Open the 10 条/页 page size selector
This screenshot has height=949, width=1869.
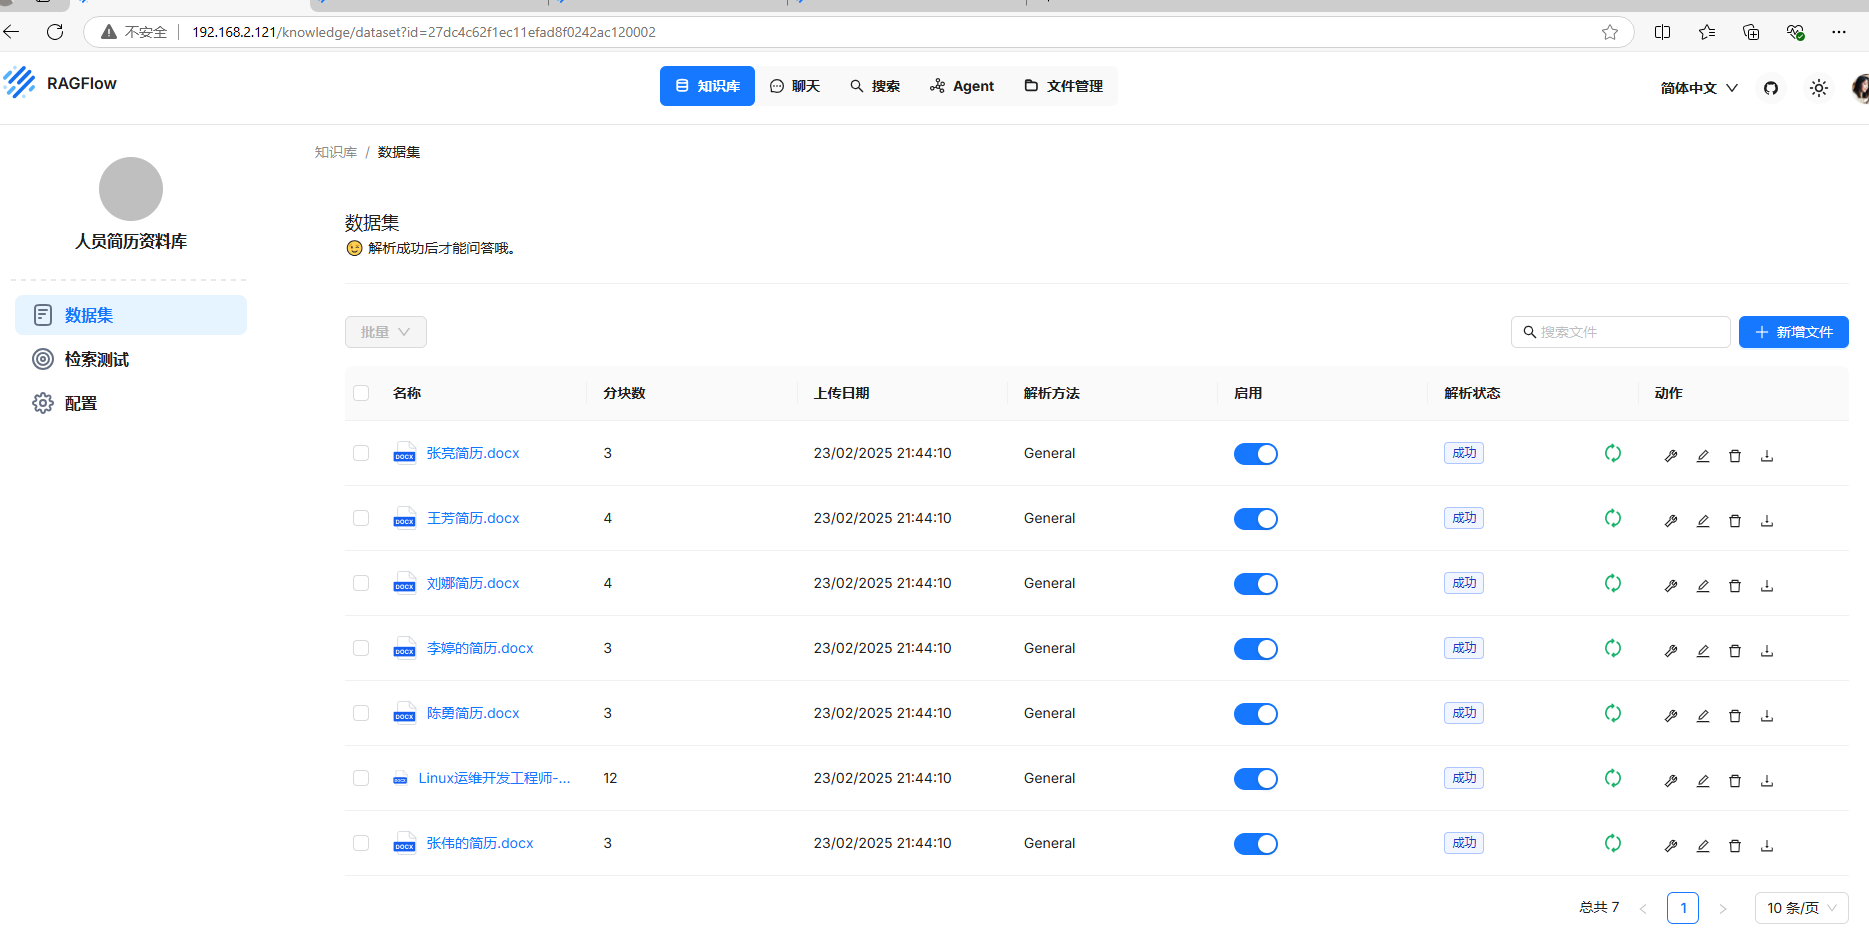click(1800, 908)
